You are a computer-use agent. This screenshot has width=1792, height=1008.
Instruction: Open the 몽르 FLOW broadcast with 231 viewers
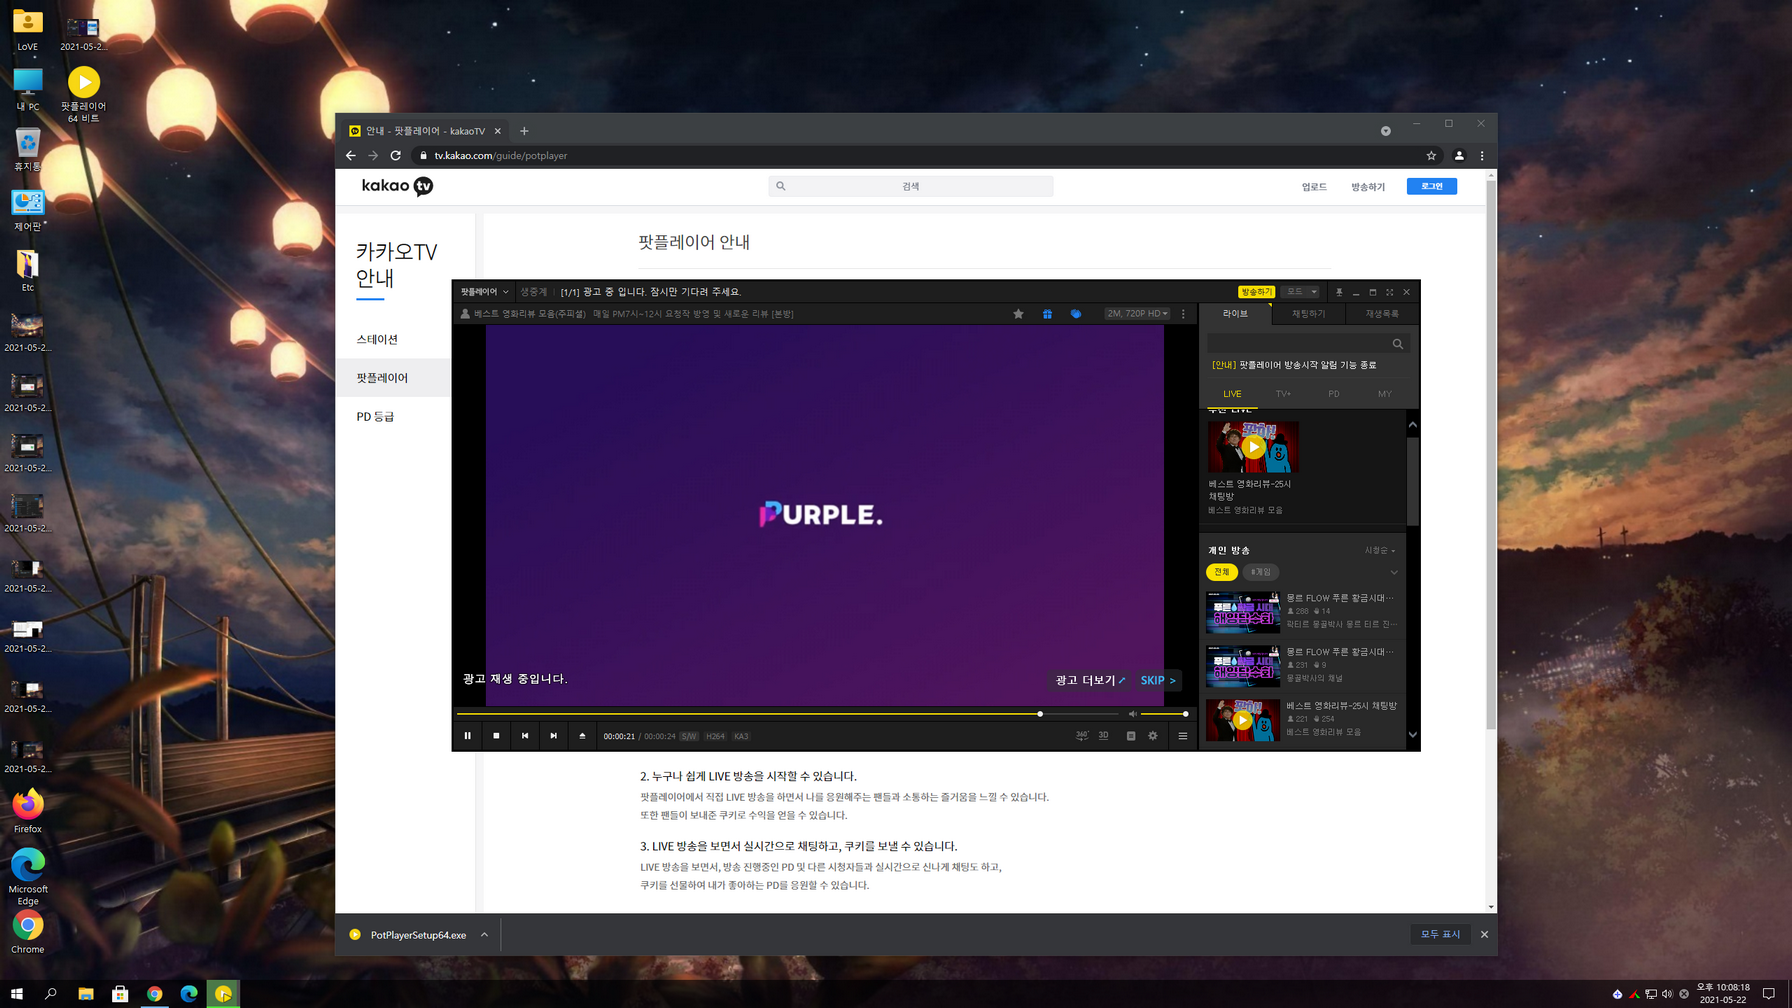point(1302,665)
